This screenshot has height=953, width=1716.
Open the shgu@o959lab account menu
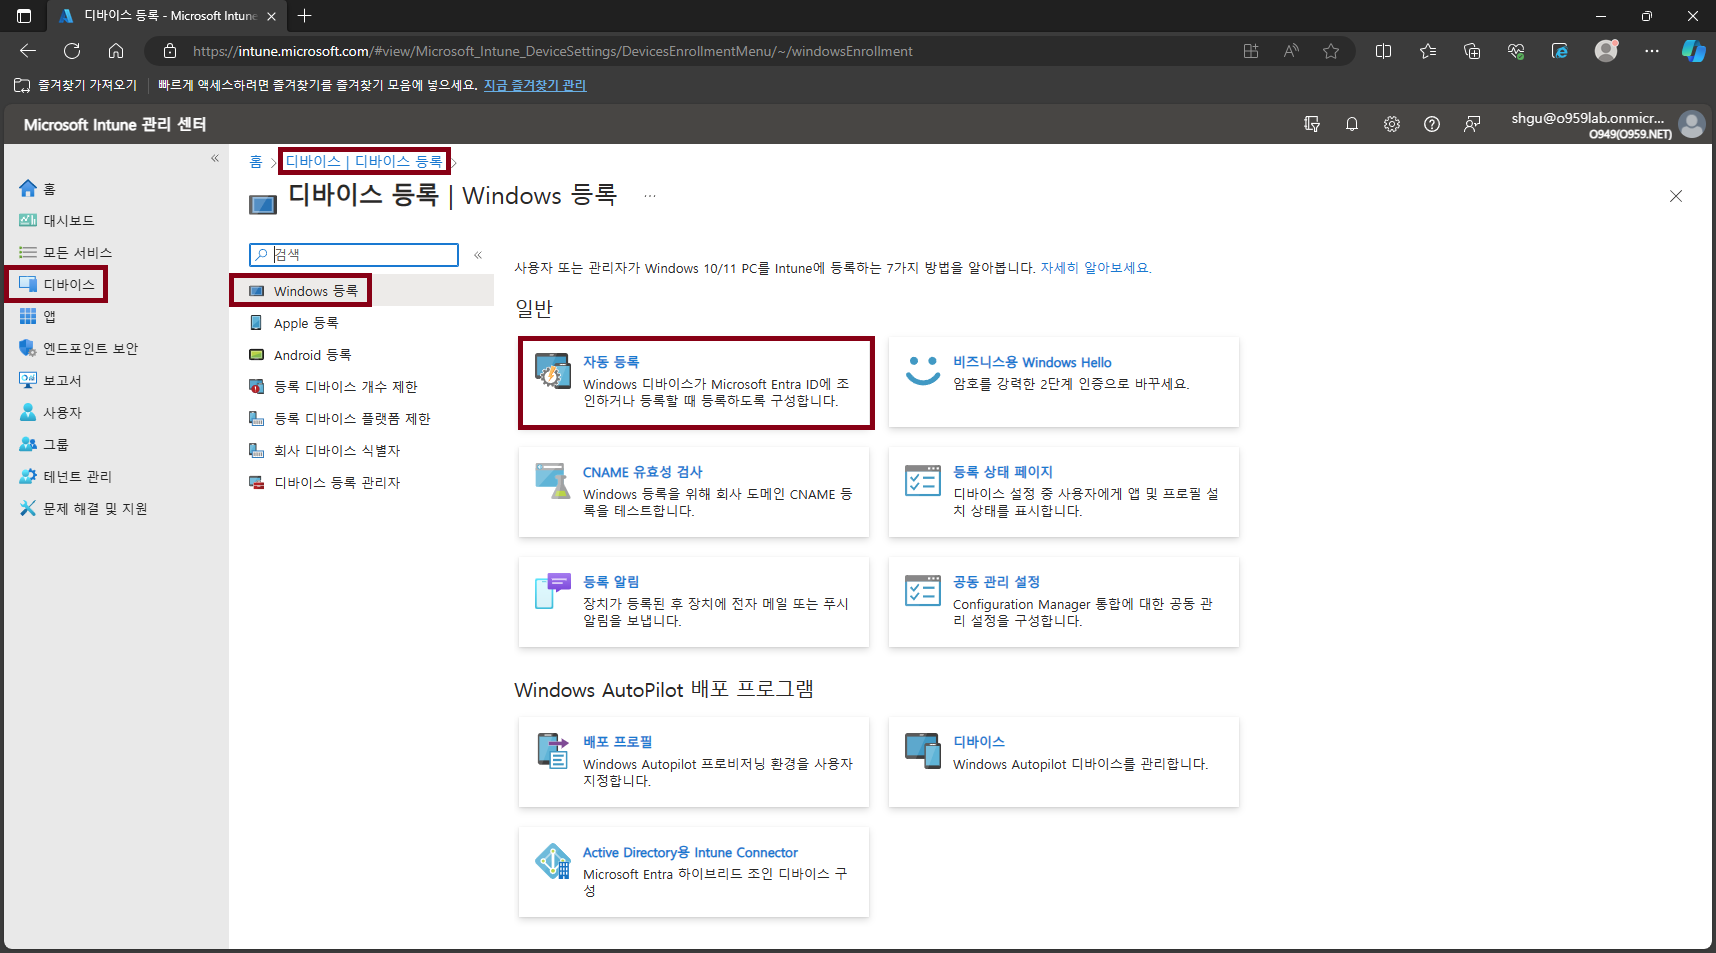pyautogui.click(x=1606, y=124)
